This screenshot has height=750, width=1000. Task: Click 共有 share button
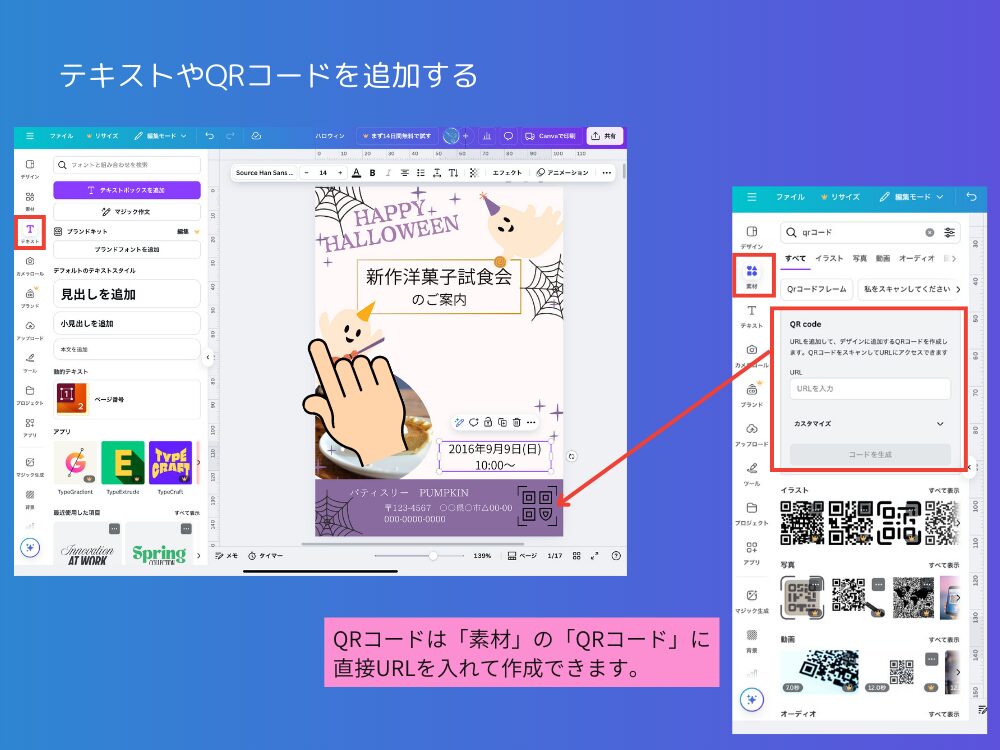(x=604, y=136)
